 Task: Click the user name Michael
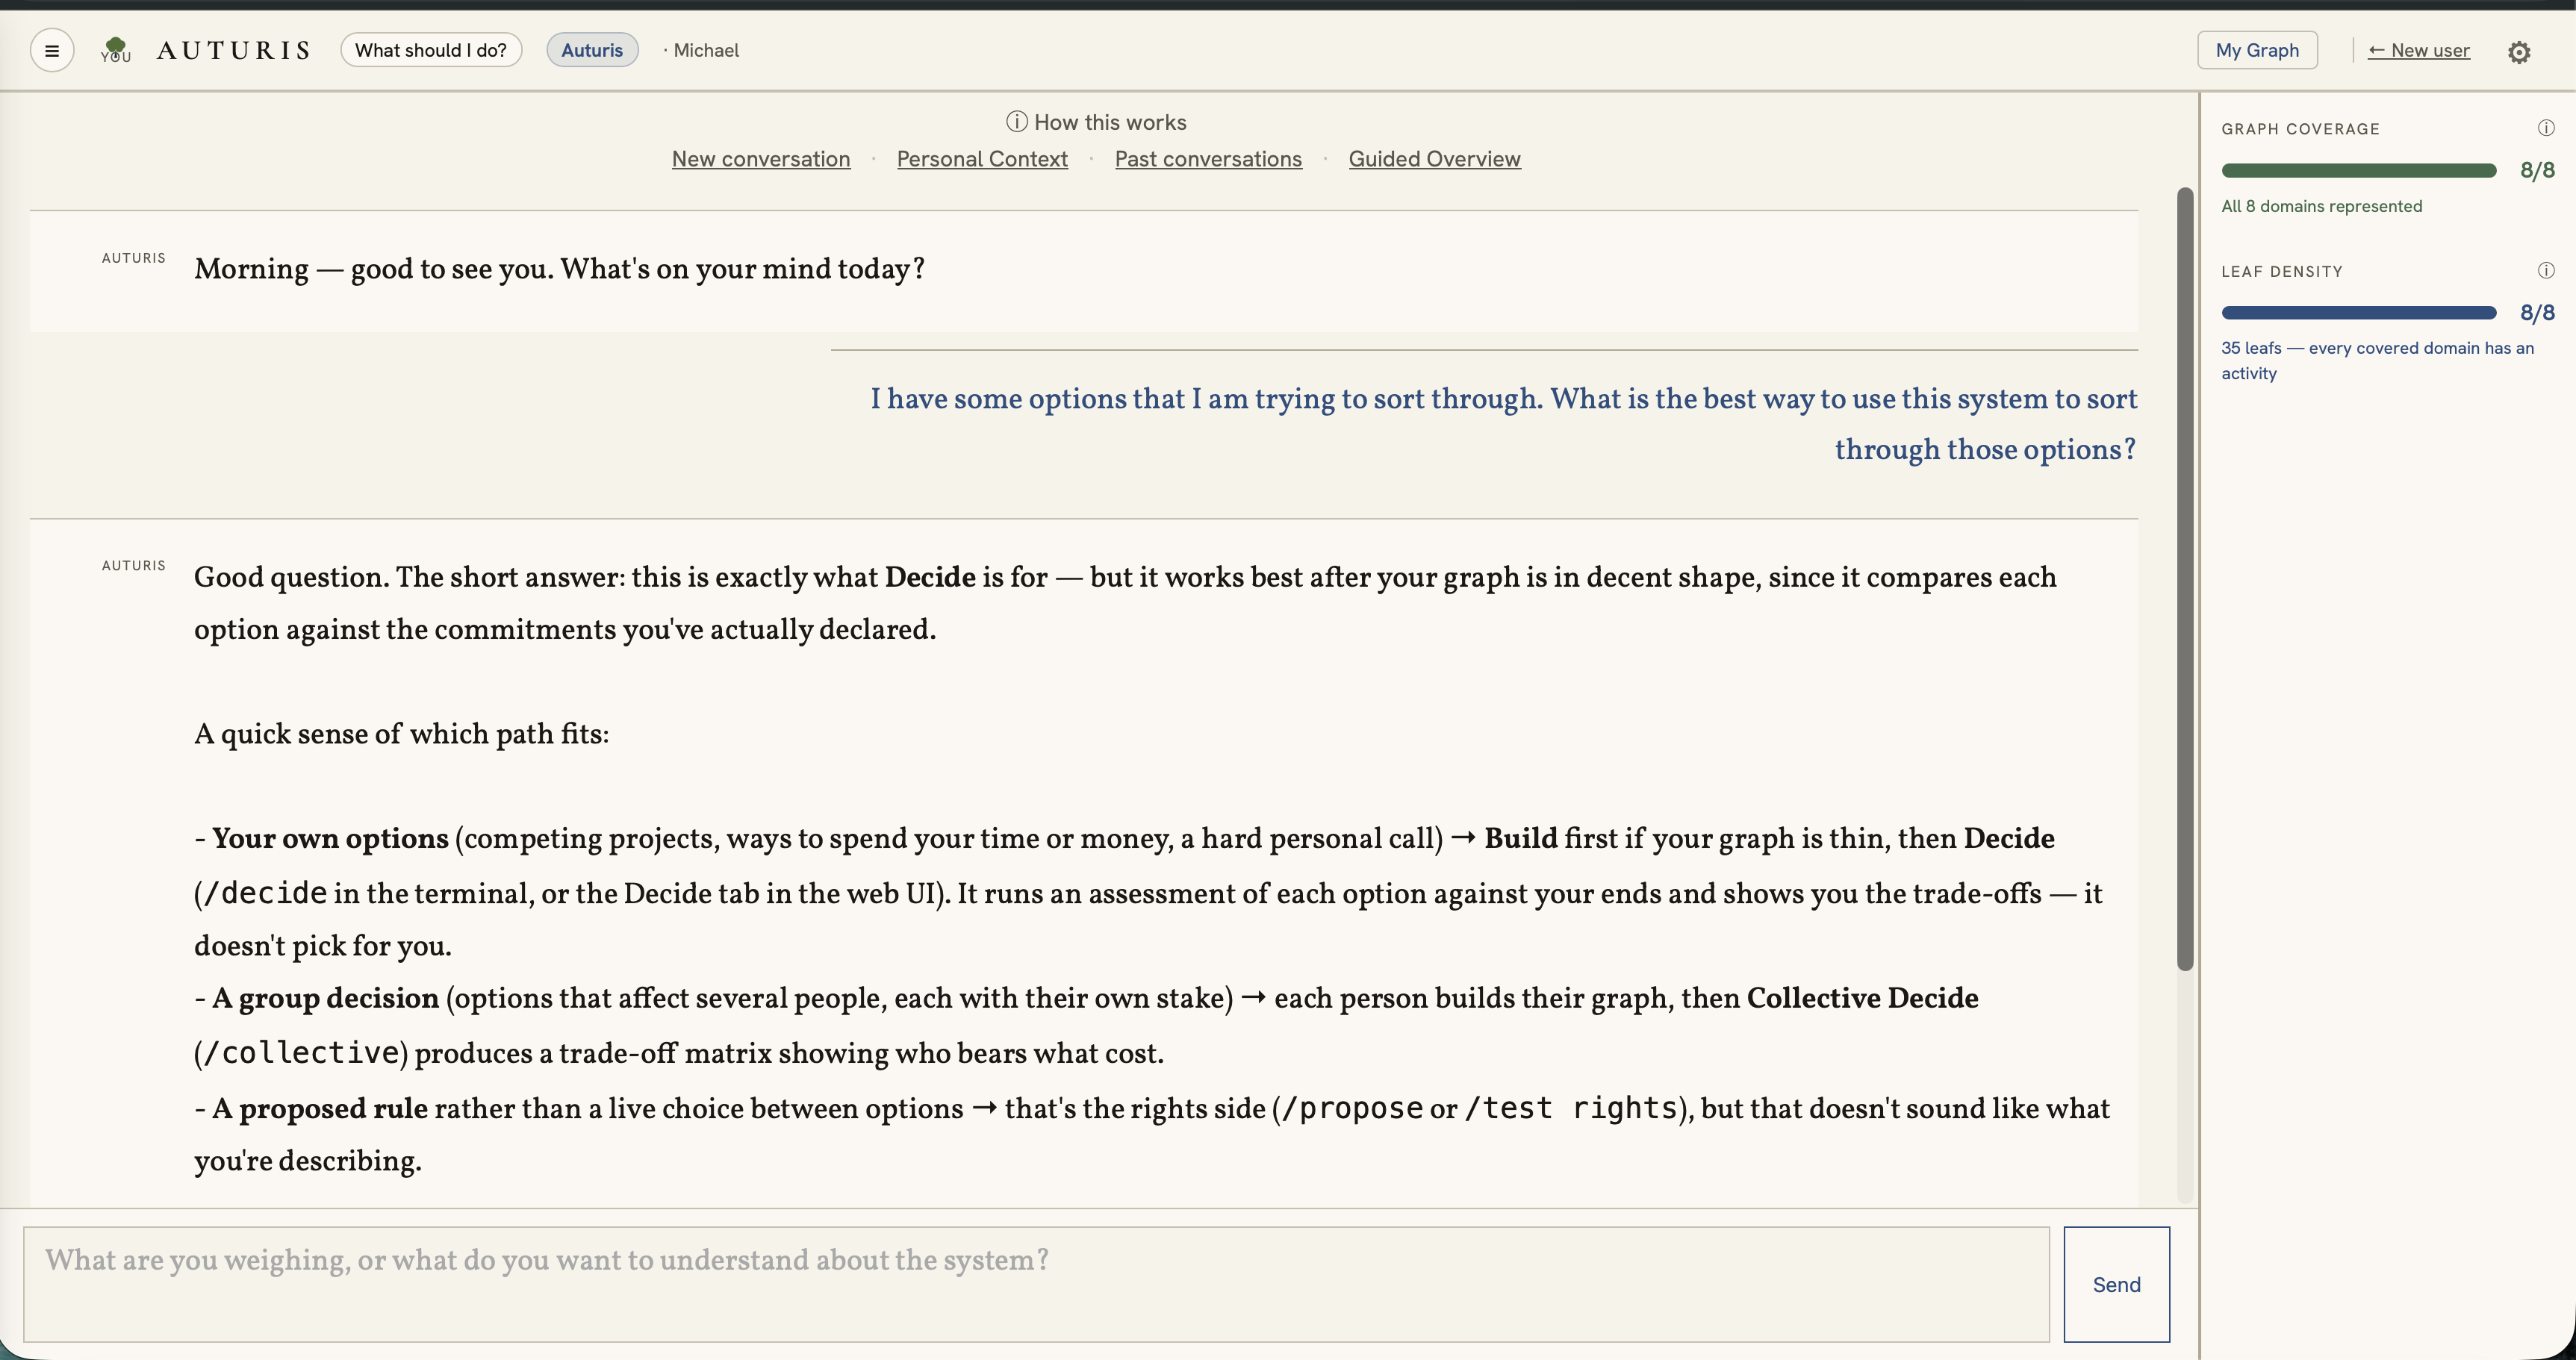pyautogui.click(x=706, y=50)
